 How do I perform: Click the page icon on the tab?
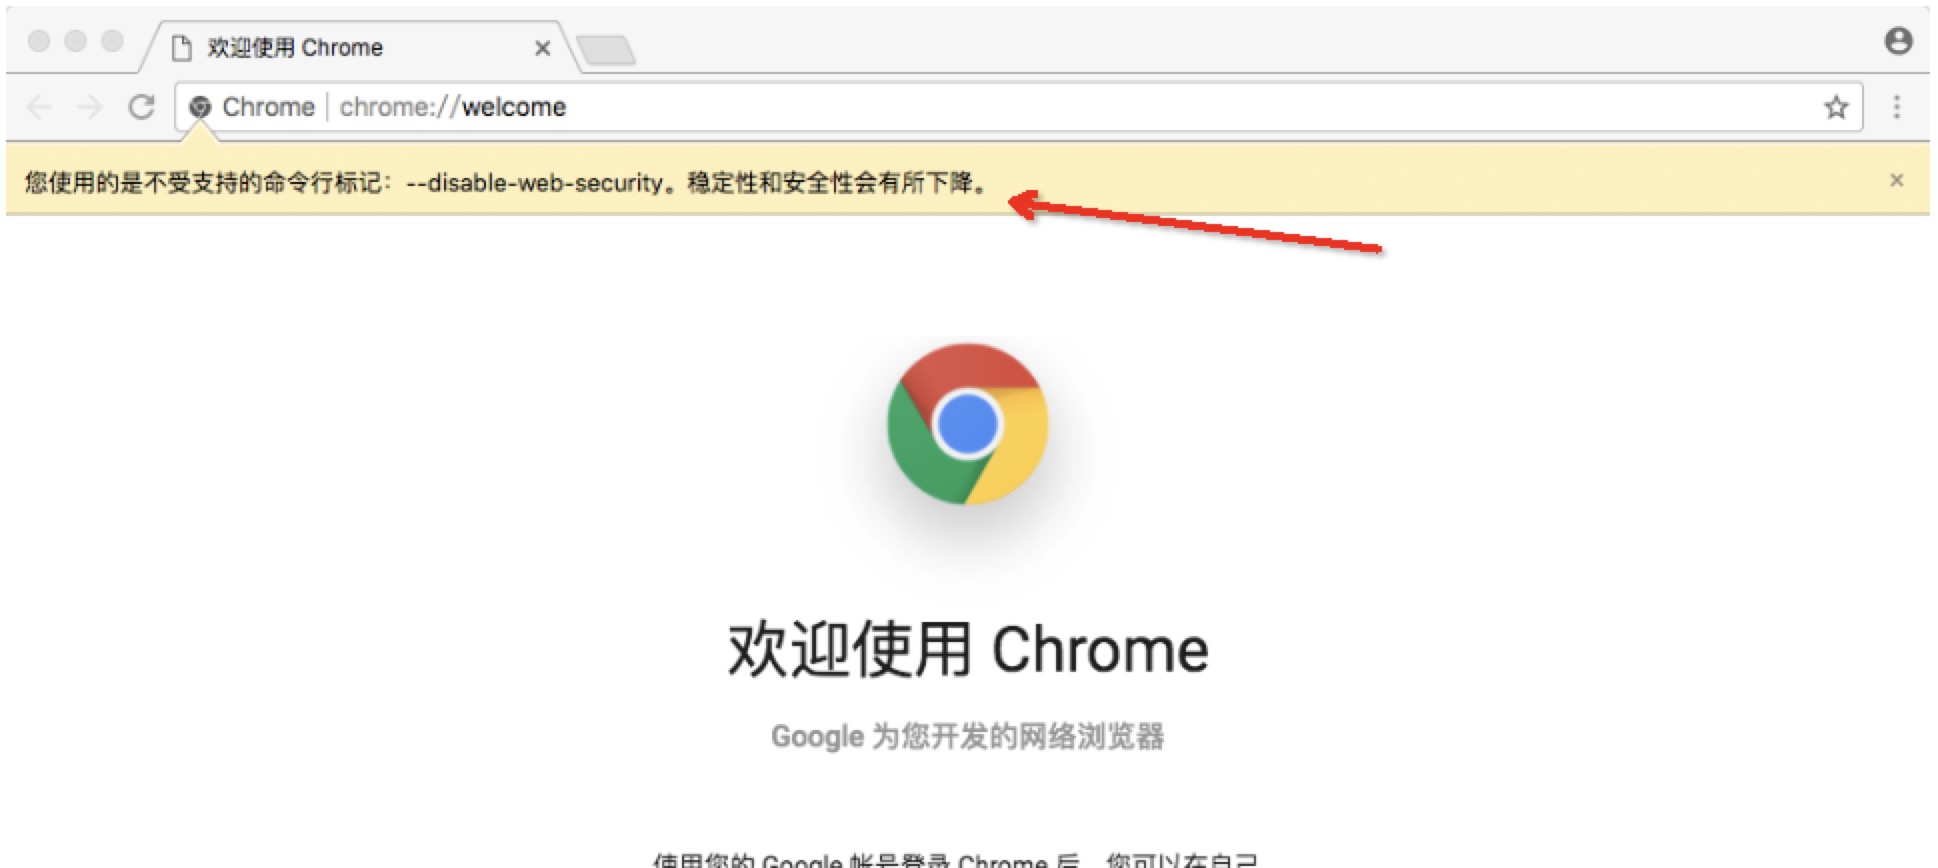(182, 48)
